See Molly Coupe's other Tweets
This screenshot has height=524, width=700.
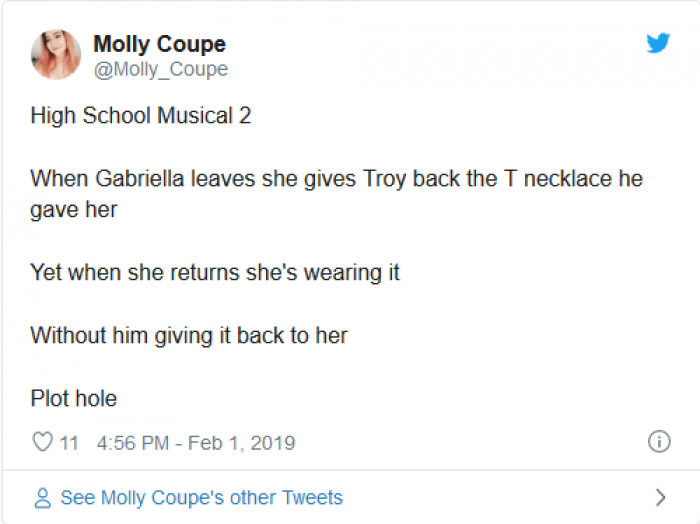[x=201, y=497]
